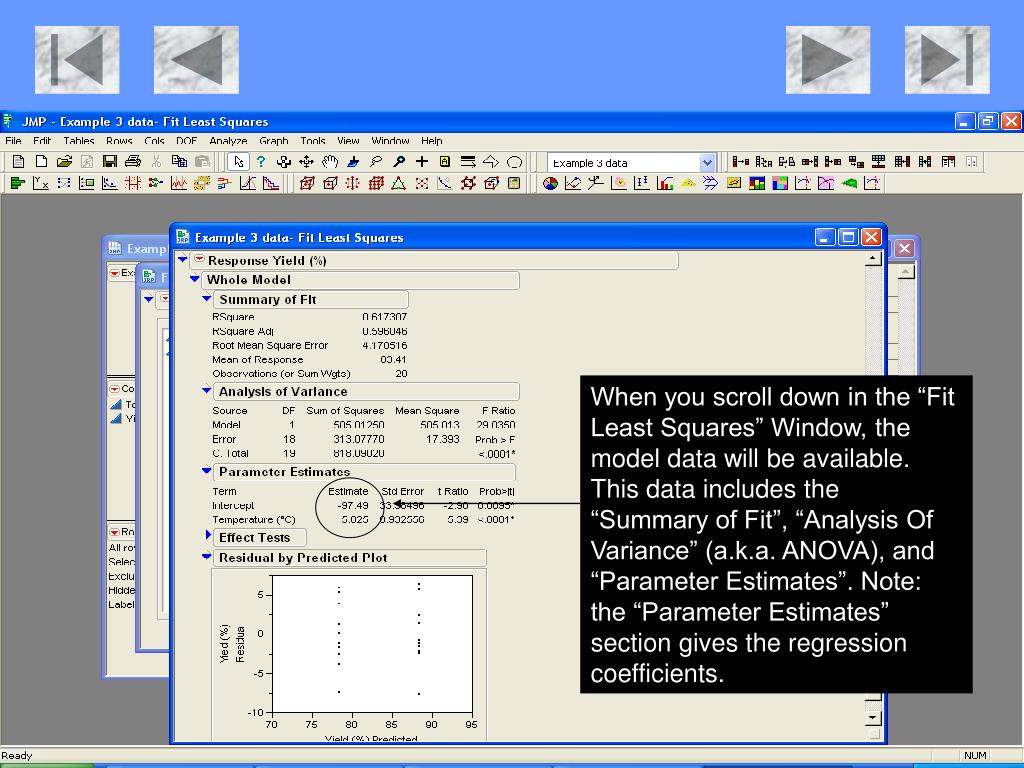This screenshot has height=768, width=1024.
Task: Click the green surface plot icon
Action: click(x=849, y=184)
